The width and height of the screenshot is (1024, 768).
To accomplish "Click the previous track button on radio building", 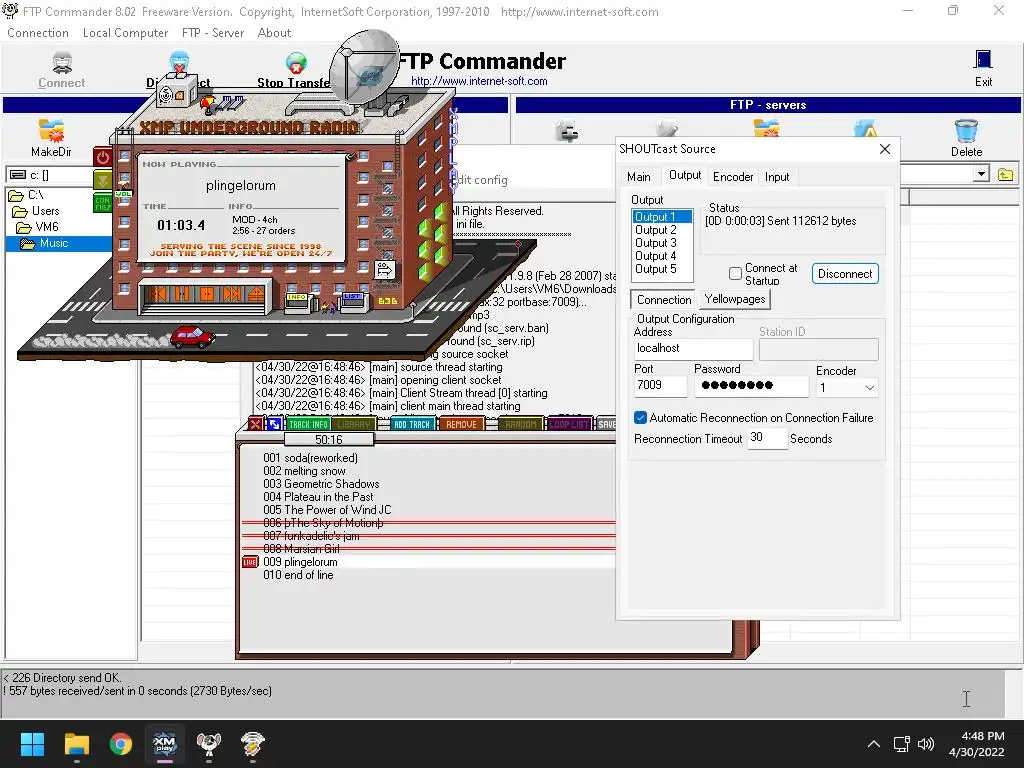I will pos(157,294).
